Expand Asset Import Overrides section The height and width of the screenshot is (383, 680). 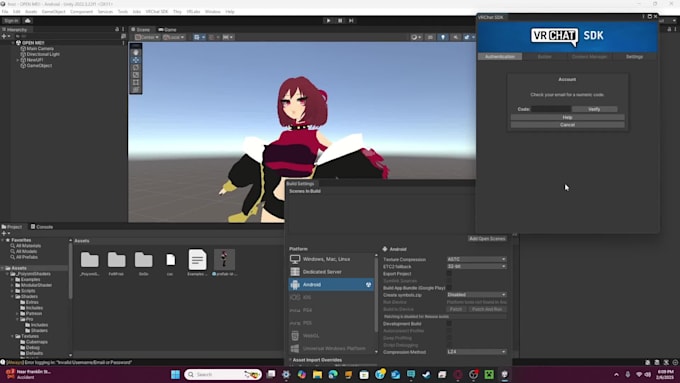click(291, 360)
